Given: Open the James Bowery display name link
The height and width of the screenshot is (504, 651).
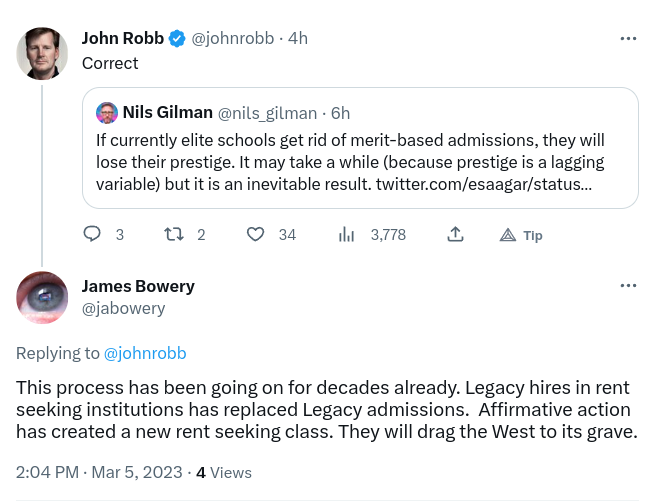Looking at the screenshot, I should pos(138,286).
